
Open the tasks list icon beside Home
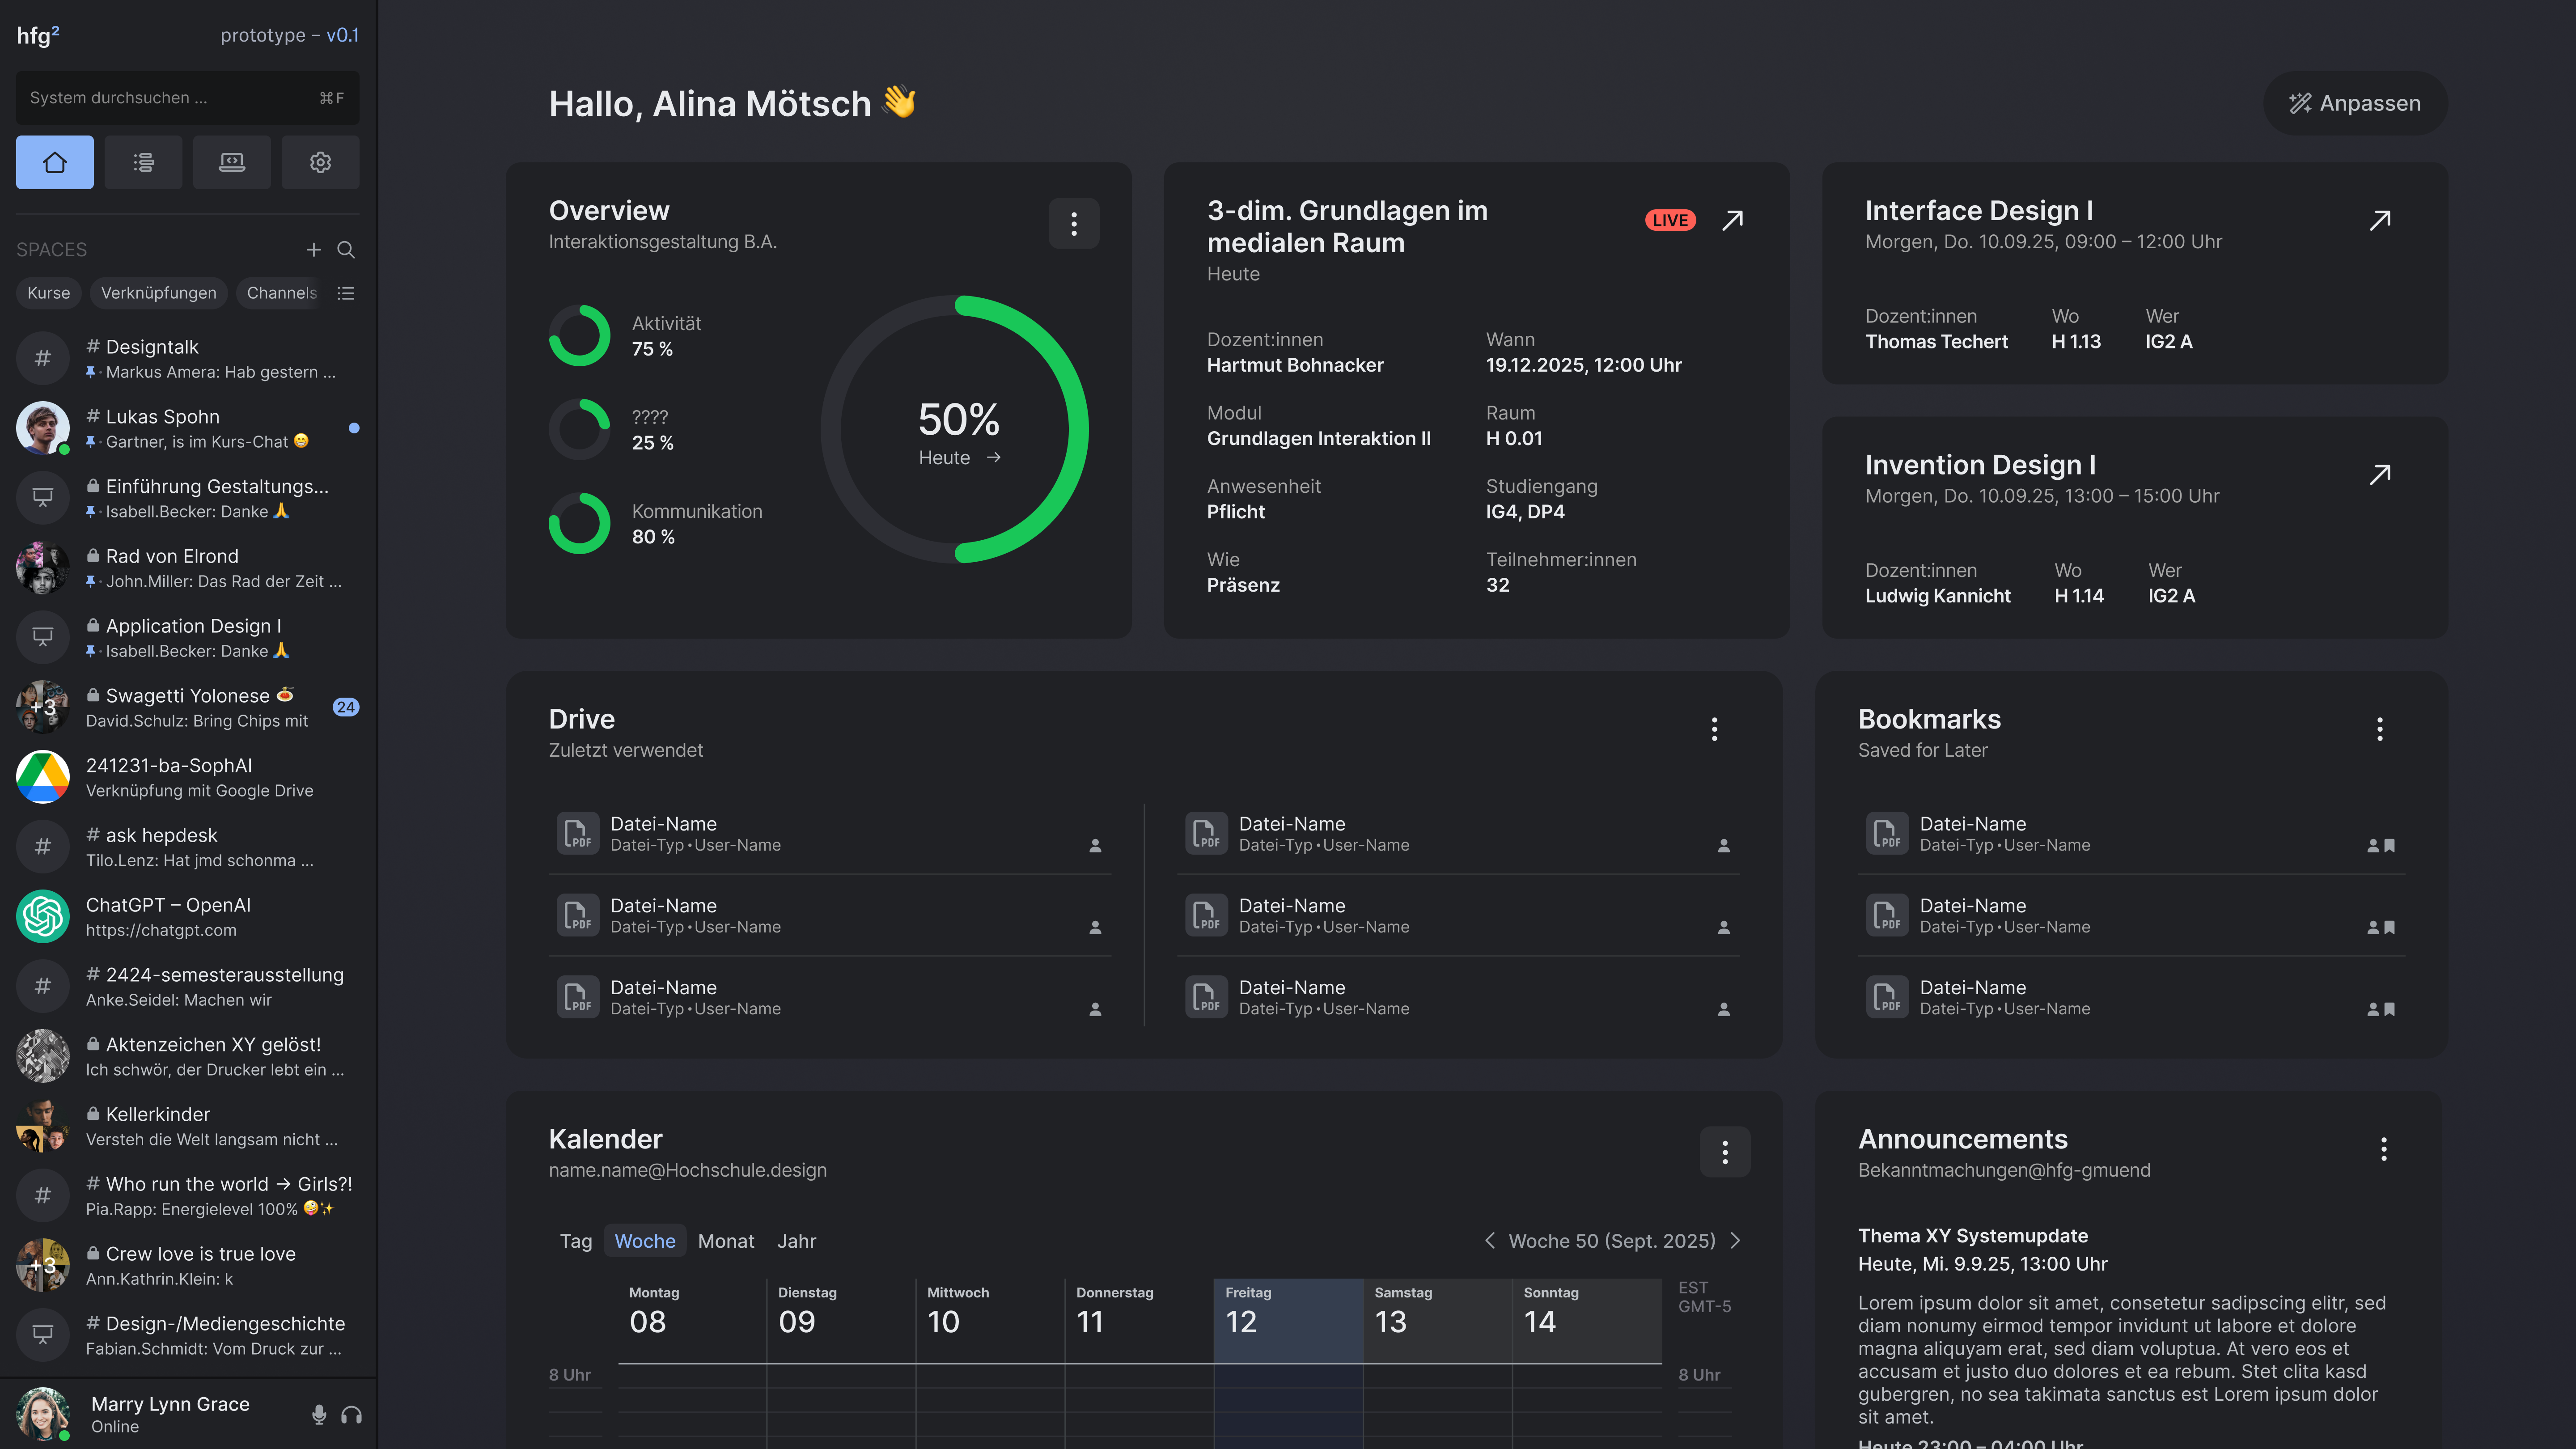[143, 161]
